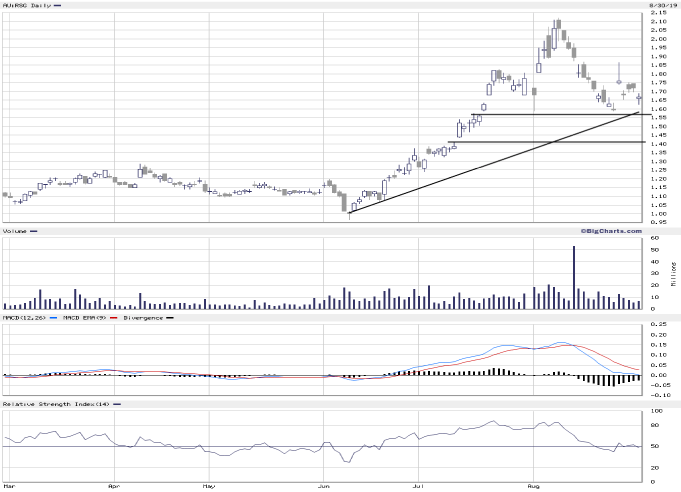This screenshot has width=681, height=492.
Task: Click the Millions volume axis label
Action: 673,272
